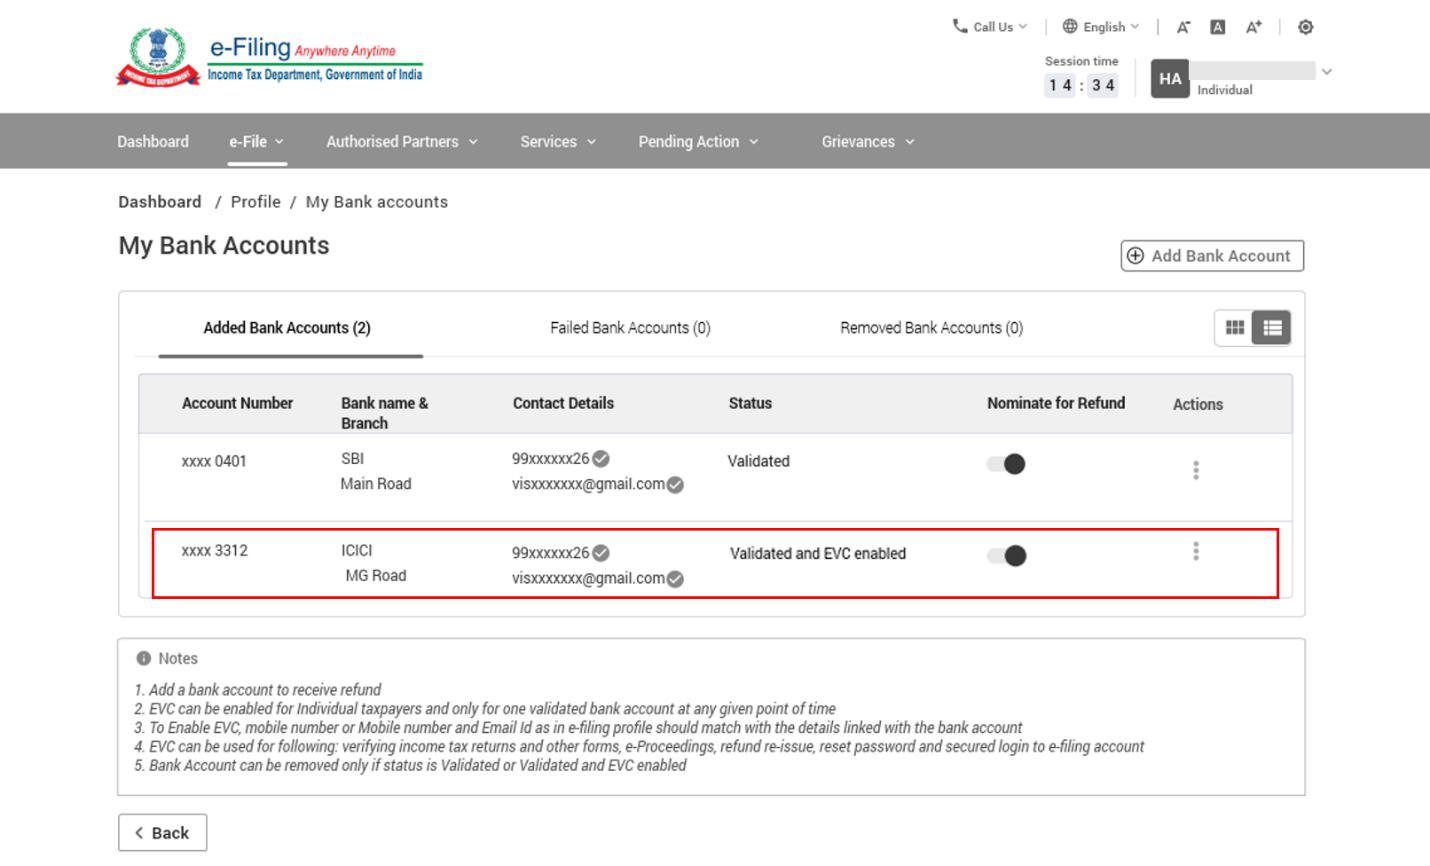Increase font size with A+ icon
Screen dimensions: 1430x866
tap(1253, 27)
